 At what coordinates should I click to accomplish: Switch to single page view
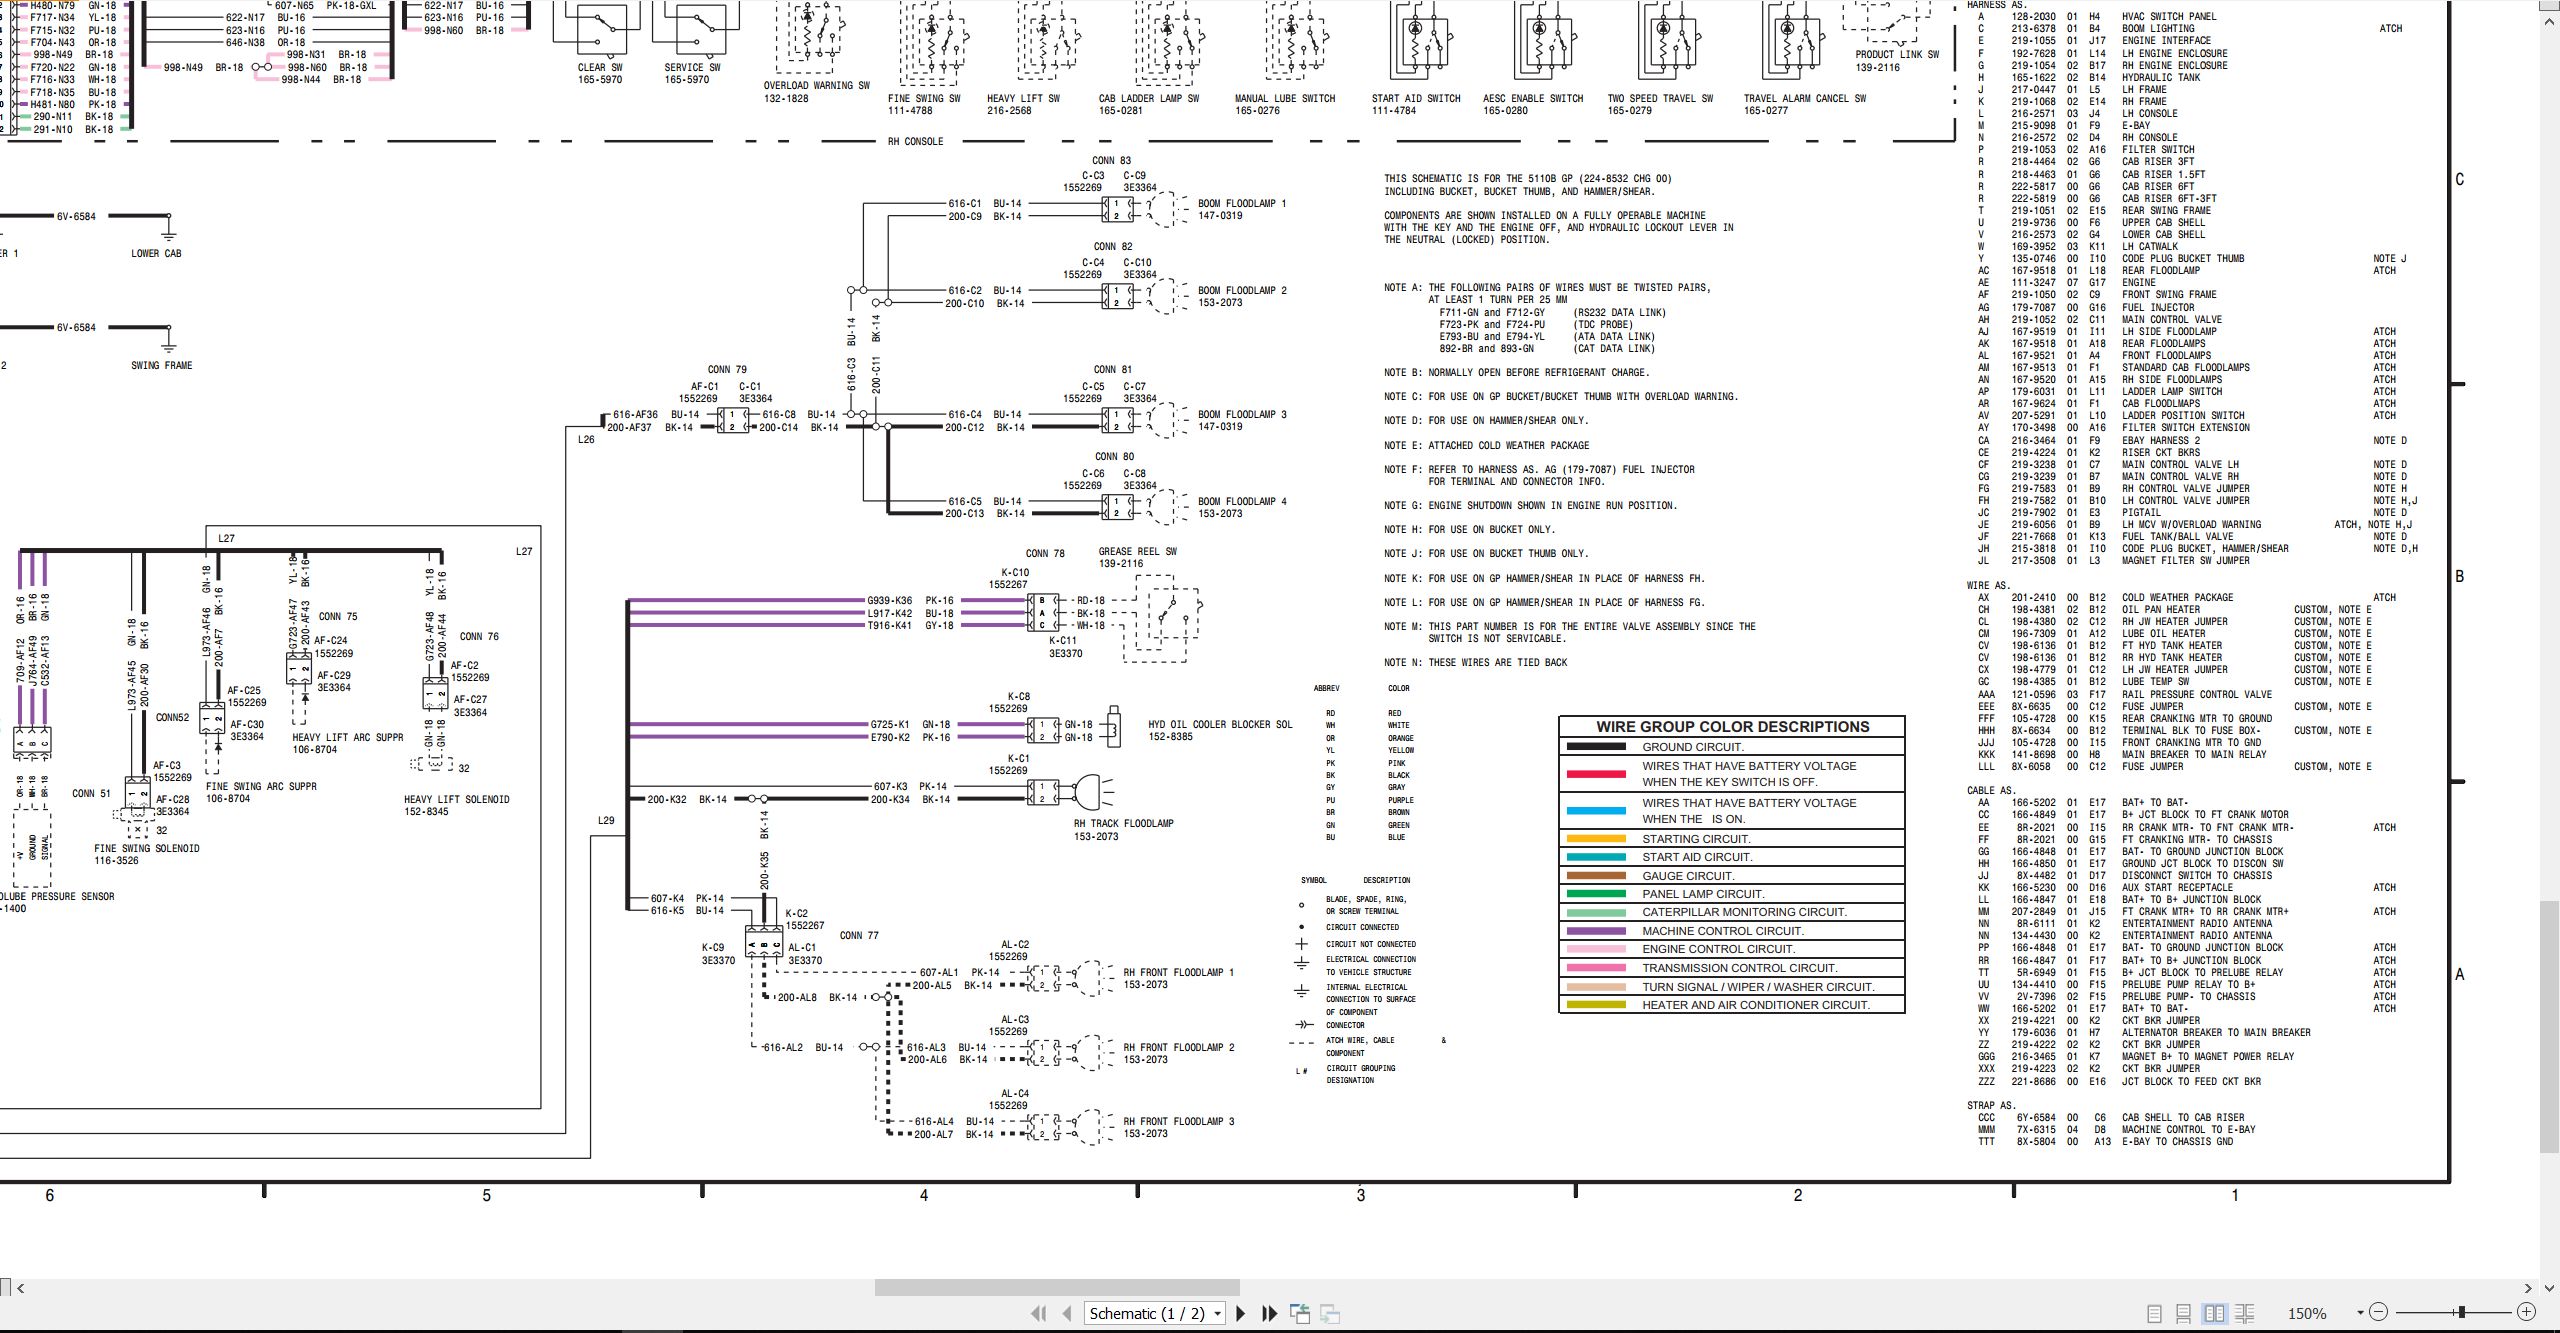coord(2154,1313)
